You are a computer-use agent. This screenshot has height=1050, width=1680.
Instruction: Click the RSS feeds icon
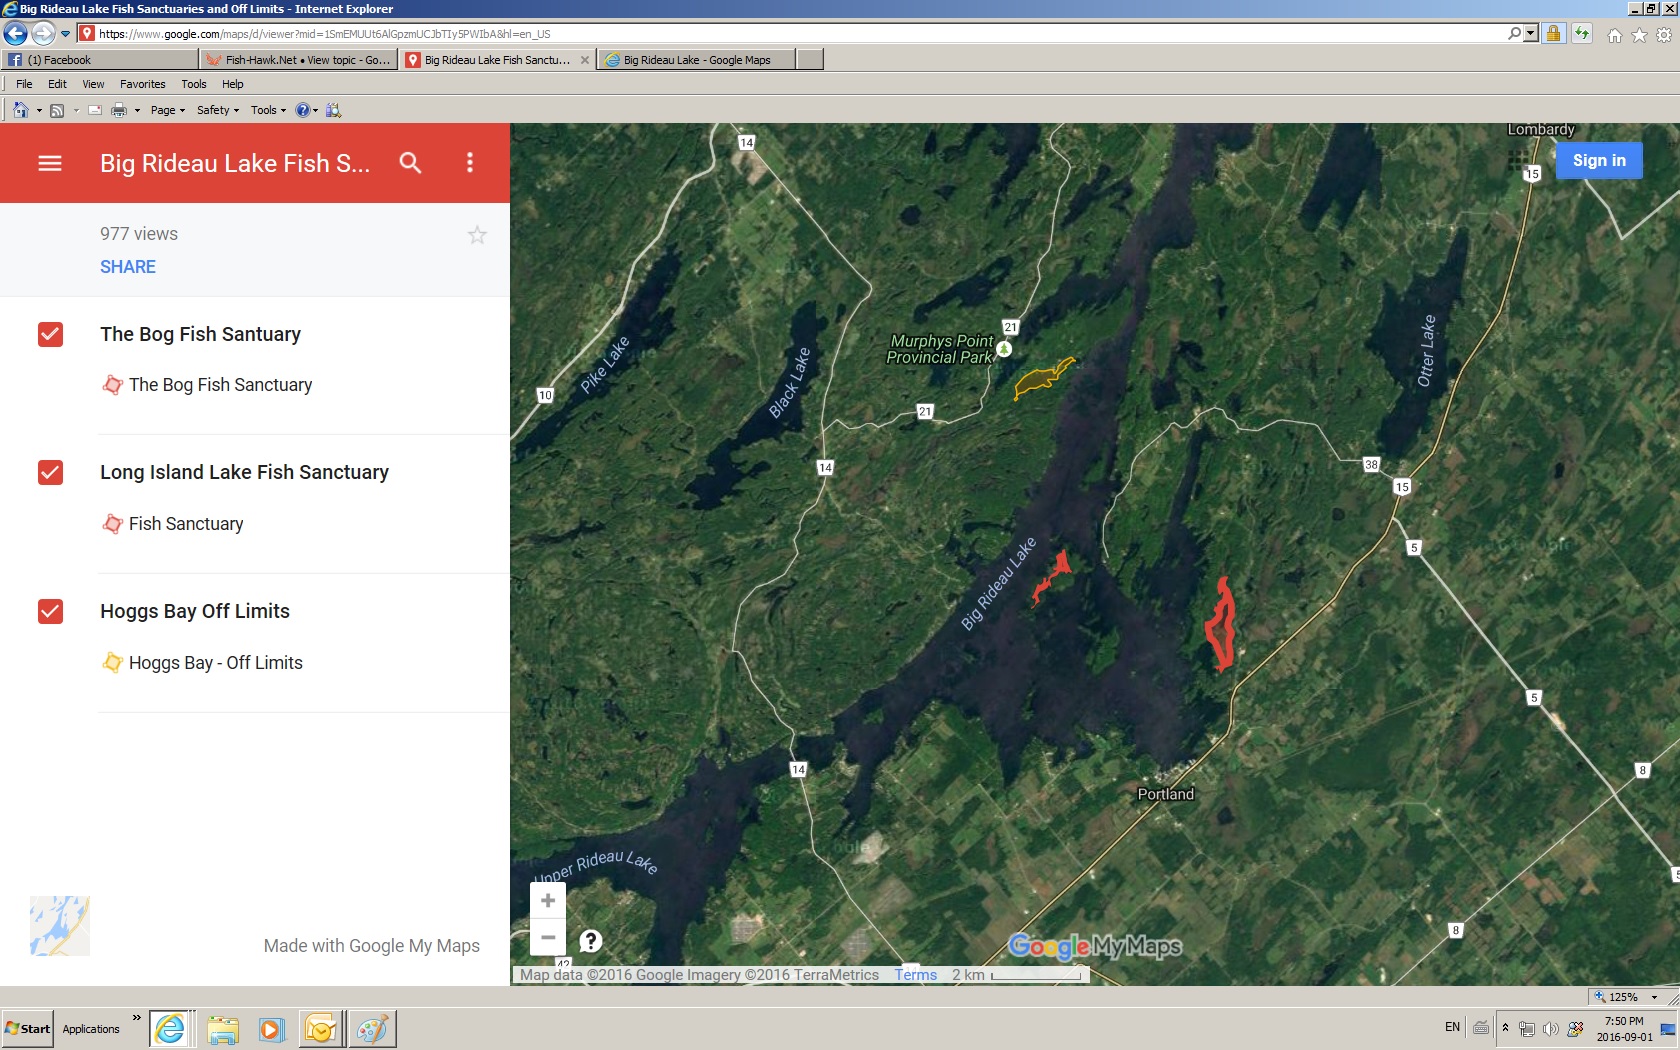click(x=57, y=110)
